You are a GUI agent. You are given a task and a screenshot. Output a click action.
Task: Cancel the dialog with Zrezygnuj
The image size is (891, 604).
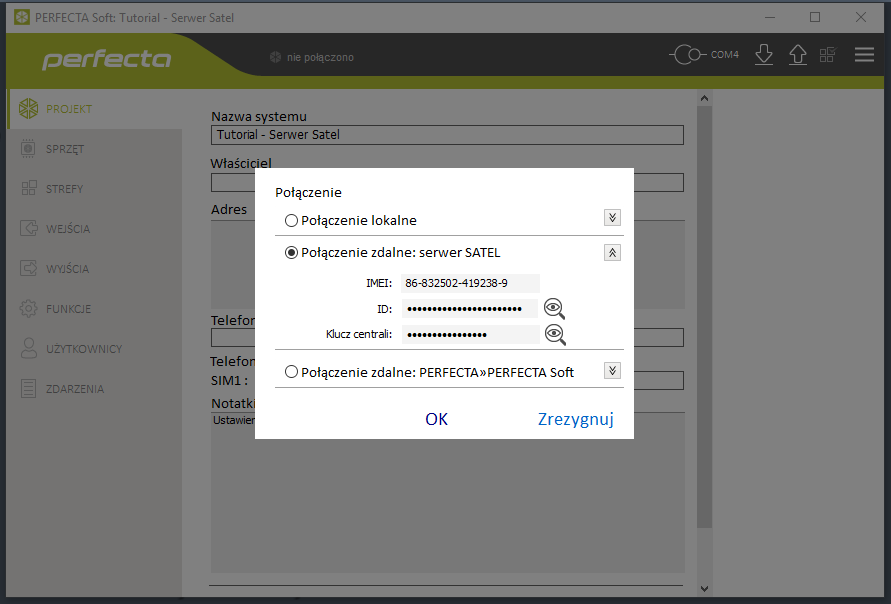[576, 419]
